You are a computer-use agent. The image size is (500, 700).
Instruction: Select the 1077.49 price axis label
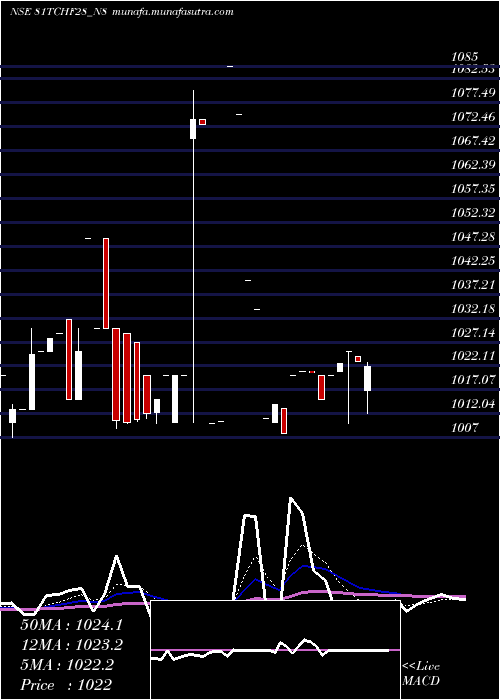pyautogui.click(x=473, y=93)
